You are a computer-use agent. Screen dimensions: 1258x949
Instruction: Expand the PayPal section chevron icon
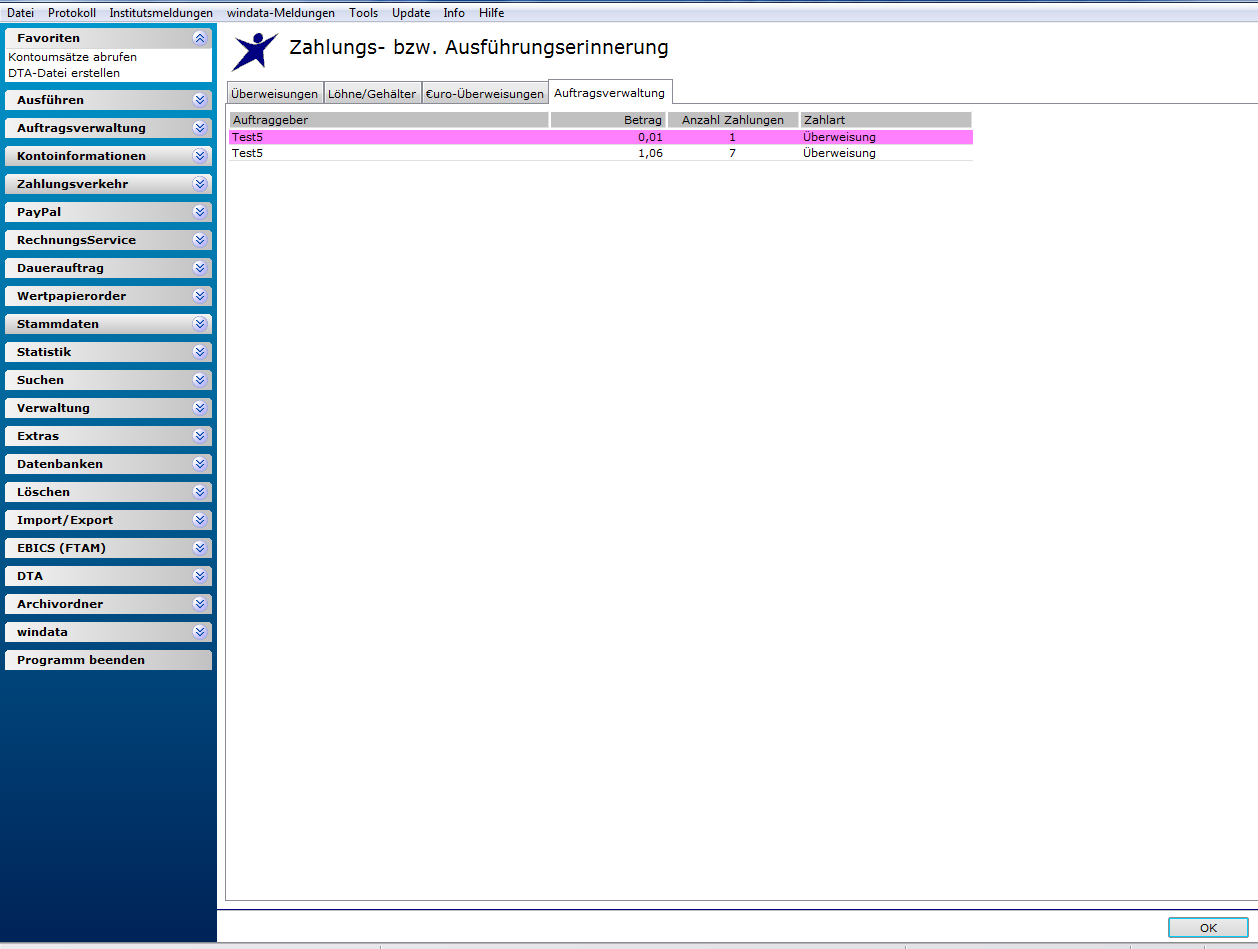coord(200,212)
